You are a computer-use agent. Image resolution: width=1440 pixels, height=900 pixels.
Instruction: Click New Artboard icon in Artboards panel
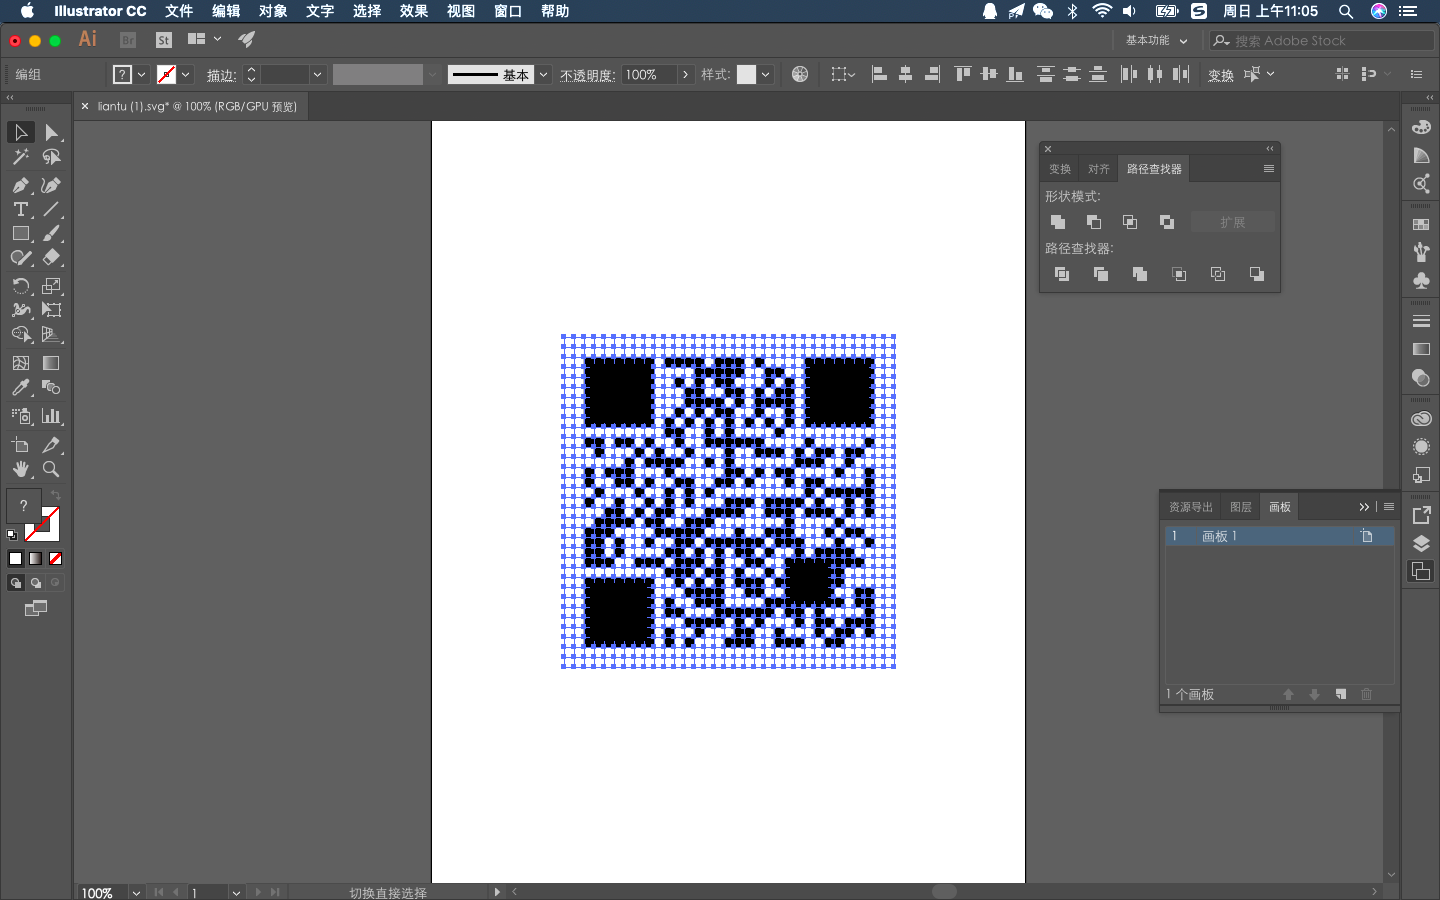point(1341,694)
